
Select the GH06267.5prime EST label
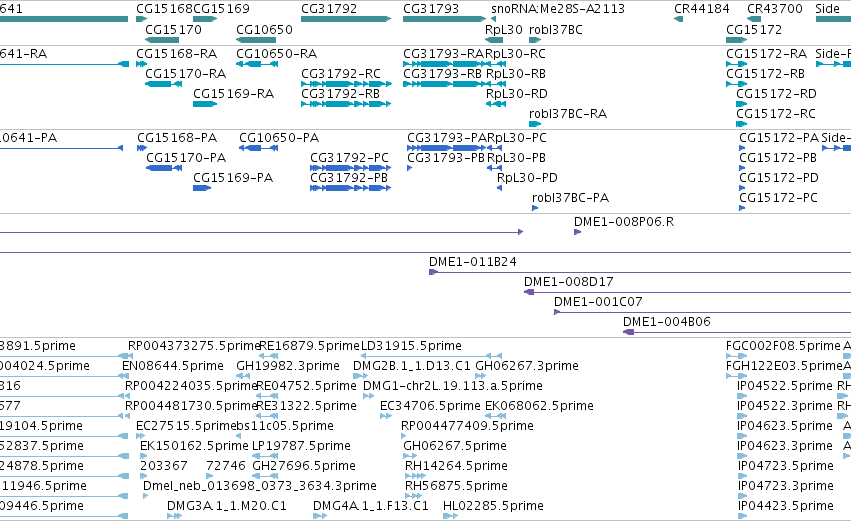[x=455, y=446]
